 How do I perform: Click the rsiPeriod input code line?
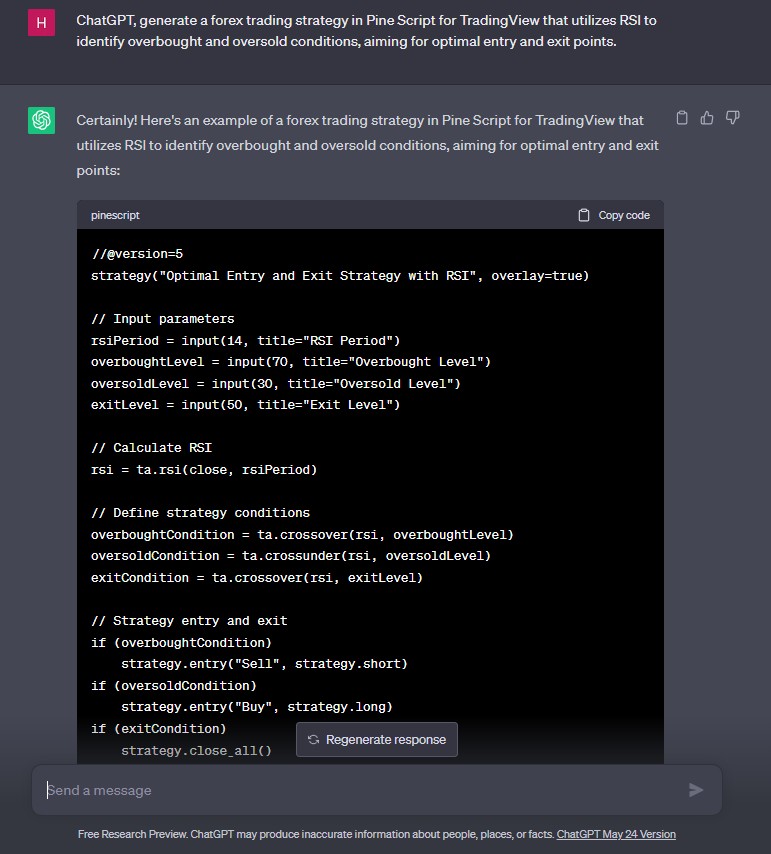point(245,340)
